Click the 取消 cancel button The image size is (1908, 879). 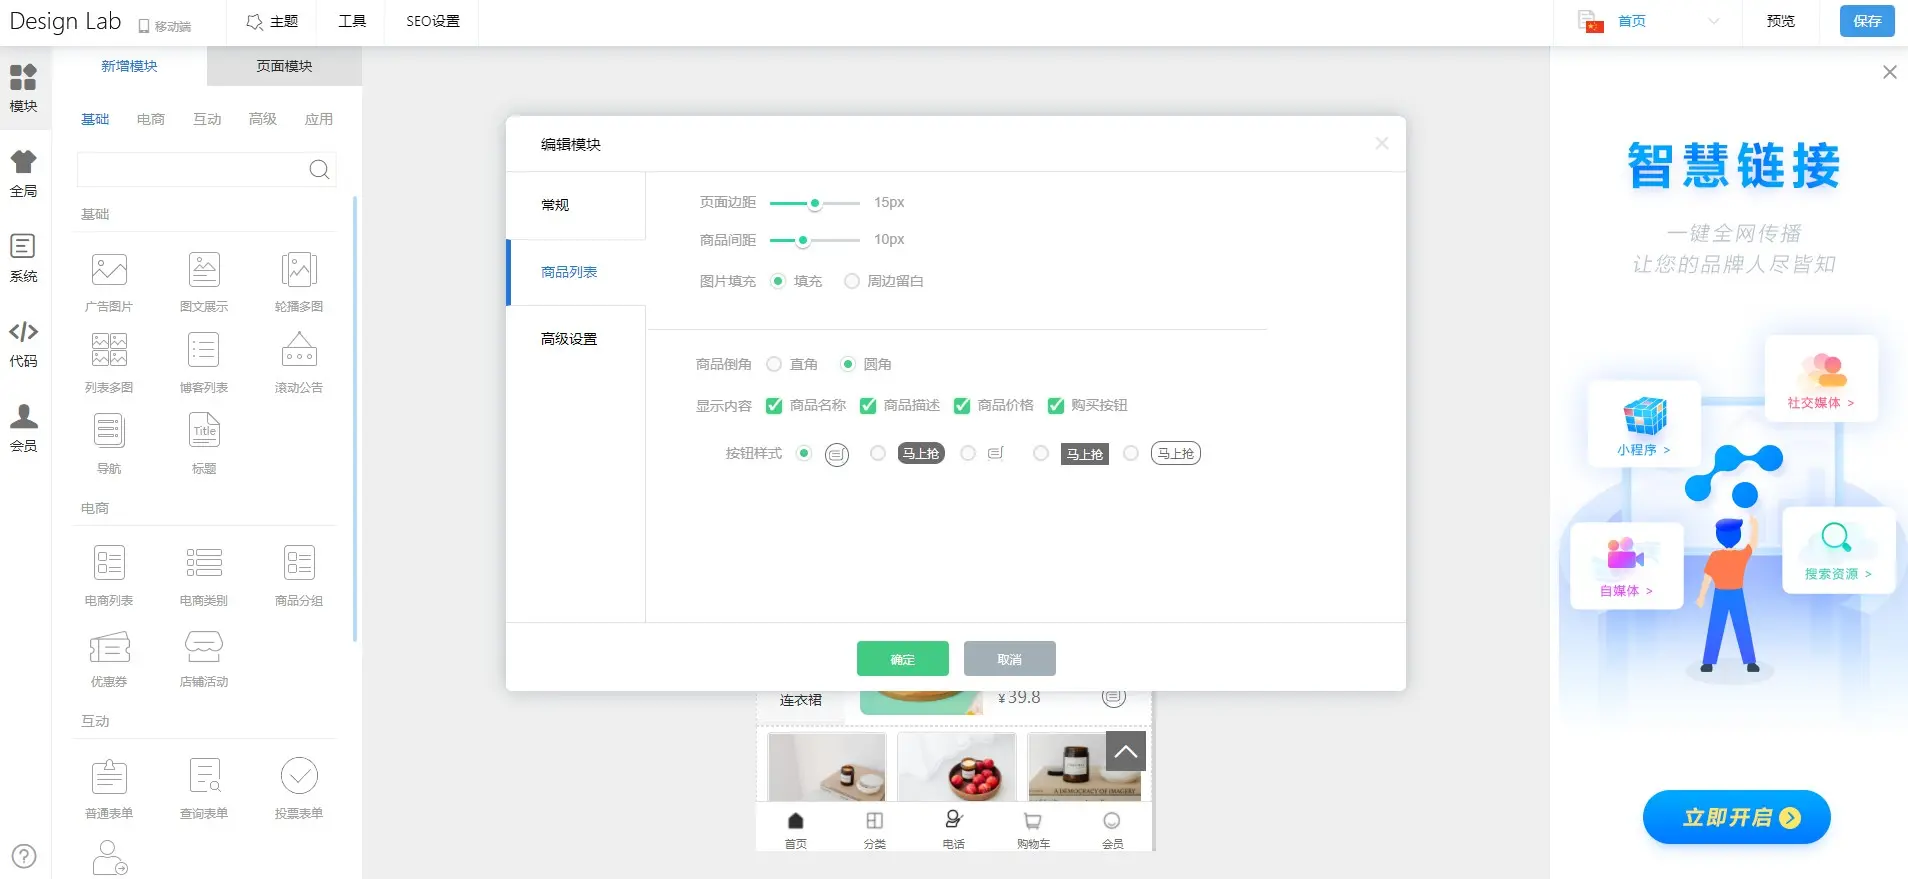[1010, 659]
